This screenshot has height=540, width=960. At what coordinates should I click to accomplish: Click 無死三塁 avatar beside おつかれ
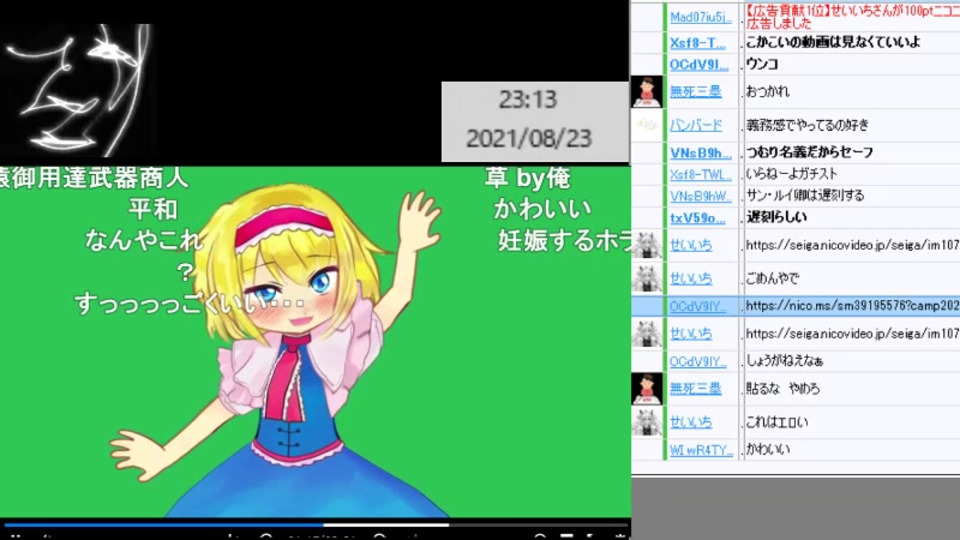point(647,92)
